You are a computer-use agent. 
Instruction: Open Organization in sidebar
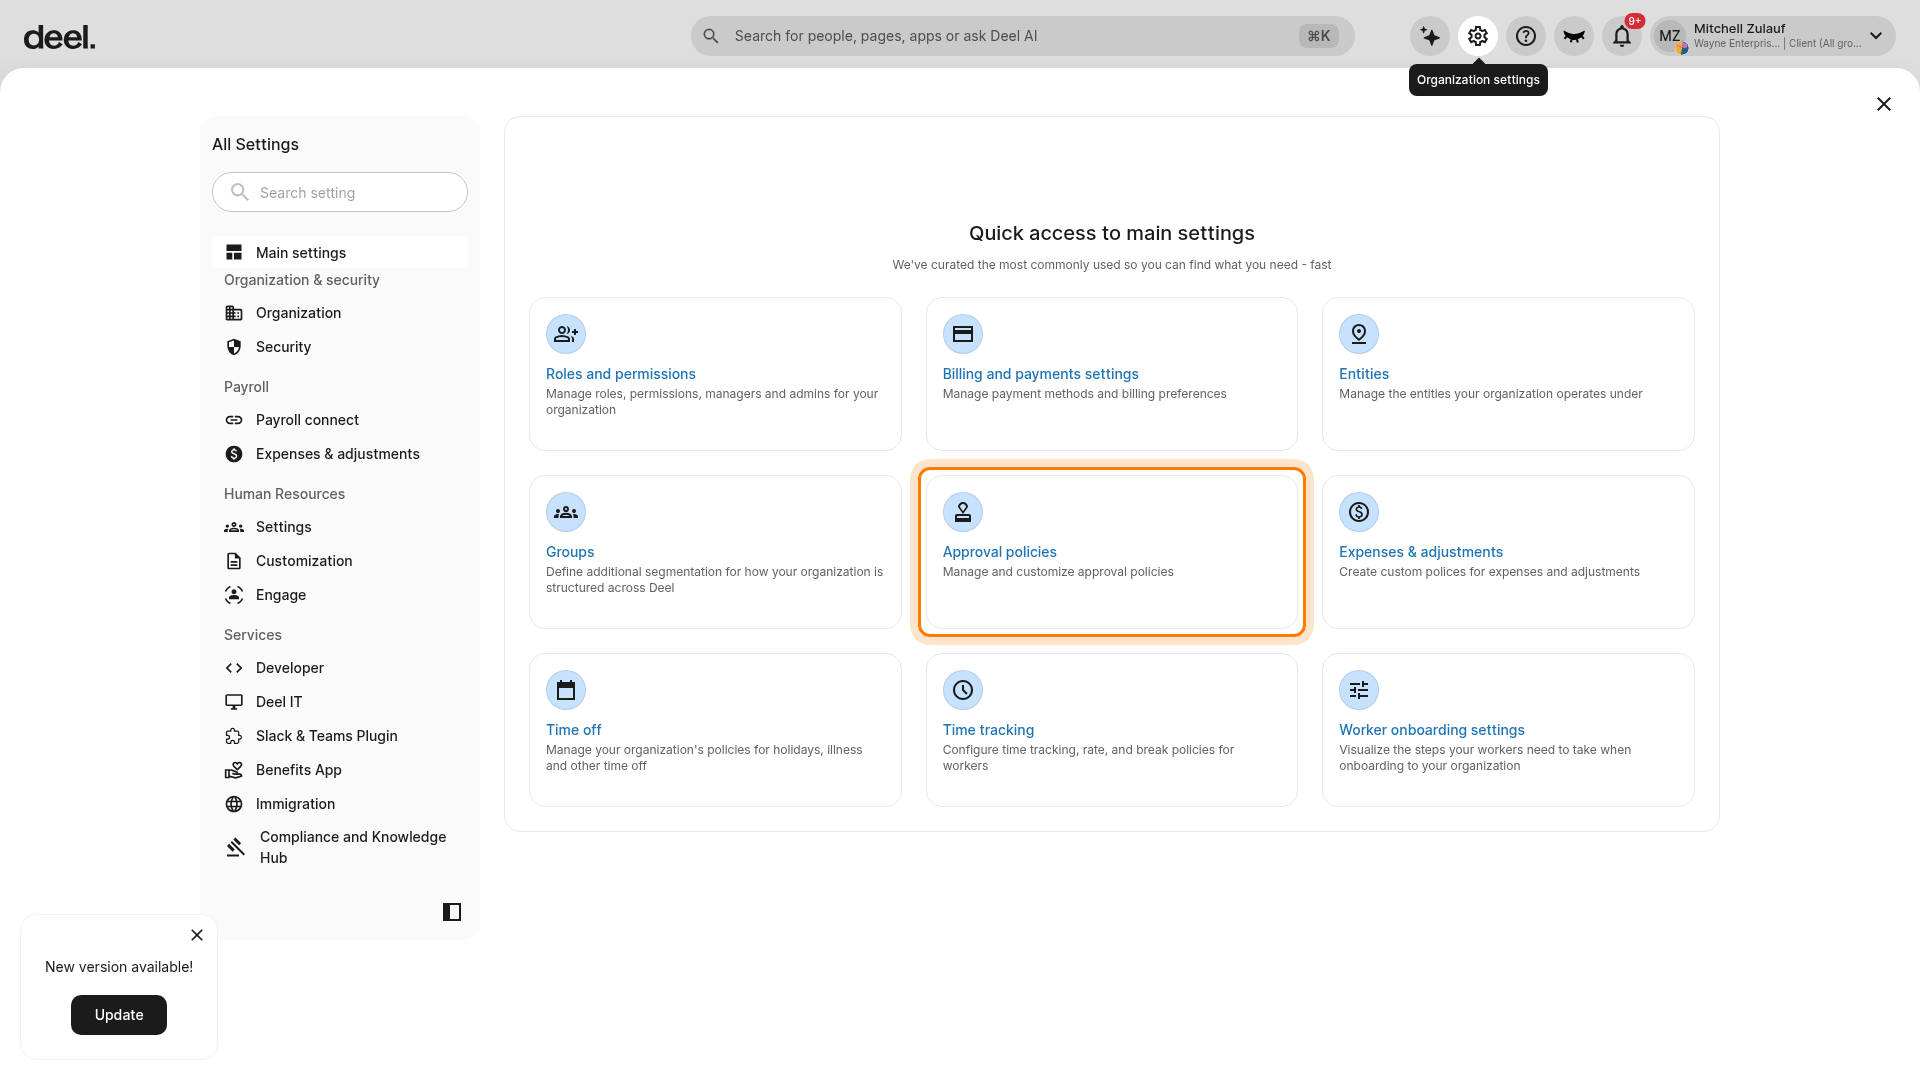(340, 313)
